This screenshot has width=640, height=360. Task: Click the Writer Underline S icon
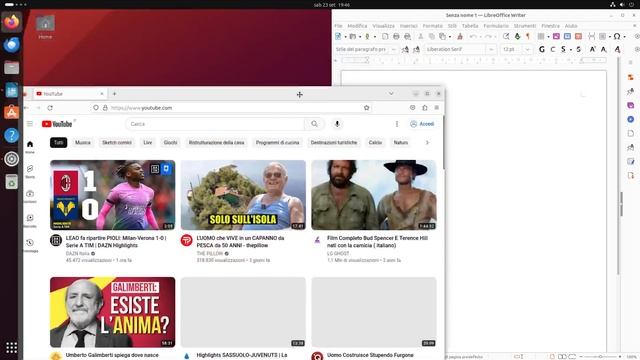[x=563, y=49]
